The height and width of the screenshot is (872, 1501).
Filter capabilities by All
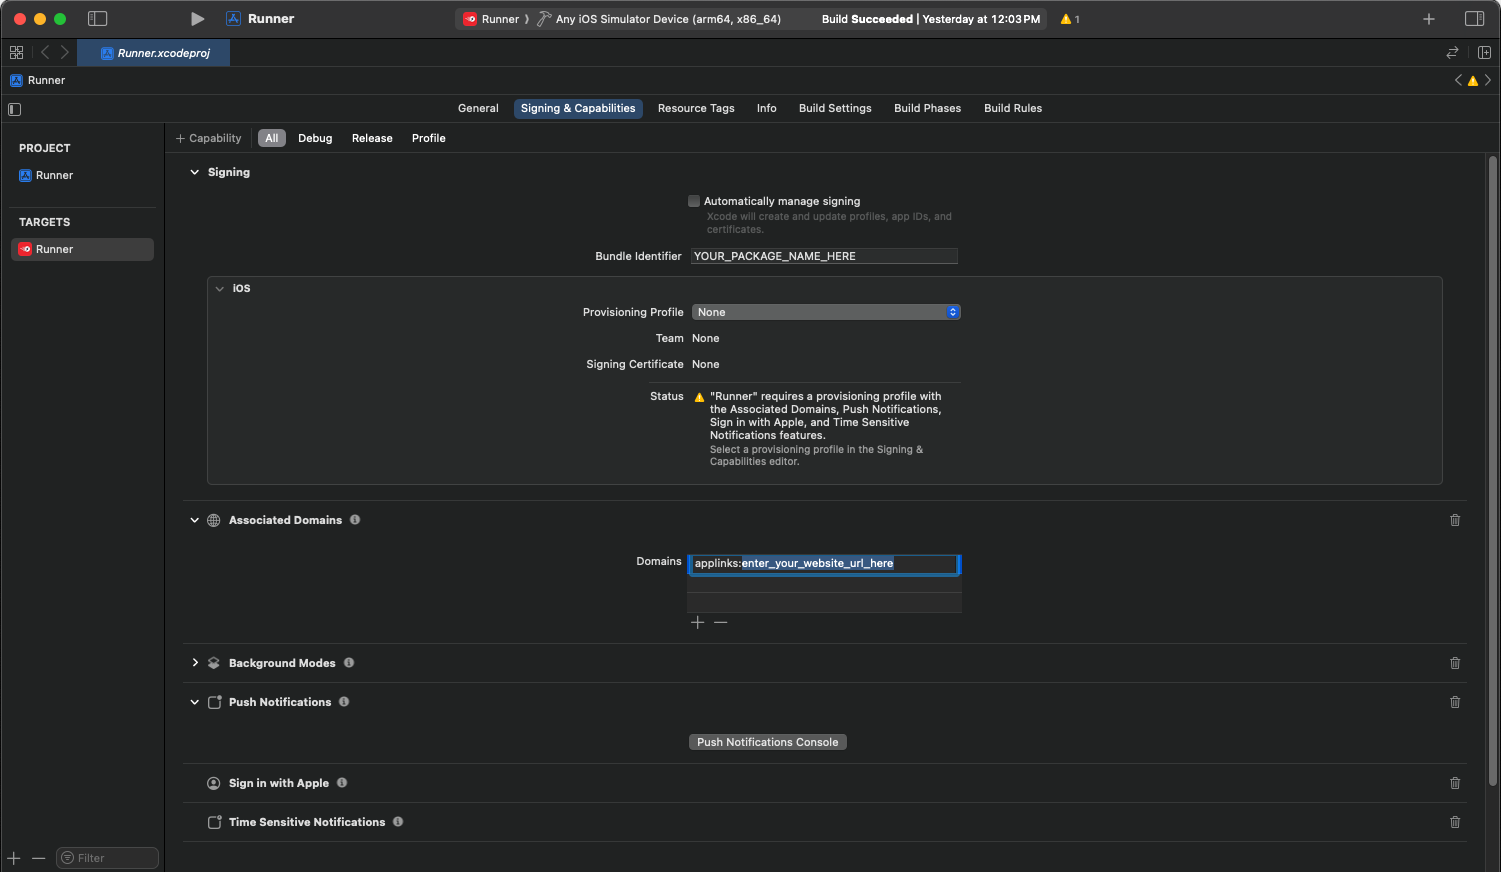coord(272,138)
